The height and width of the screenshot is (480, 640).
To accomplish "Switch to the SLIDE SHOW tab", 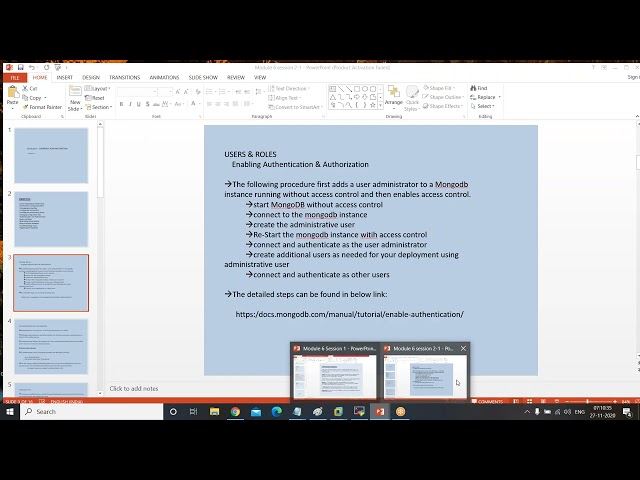I will pyautogui.click(x=203, y=78).
